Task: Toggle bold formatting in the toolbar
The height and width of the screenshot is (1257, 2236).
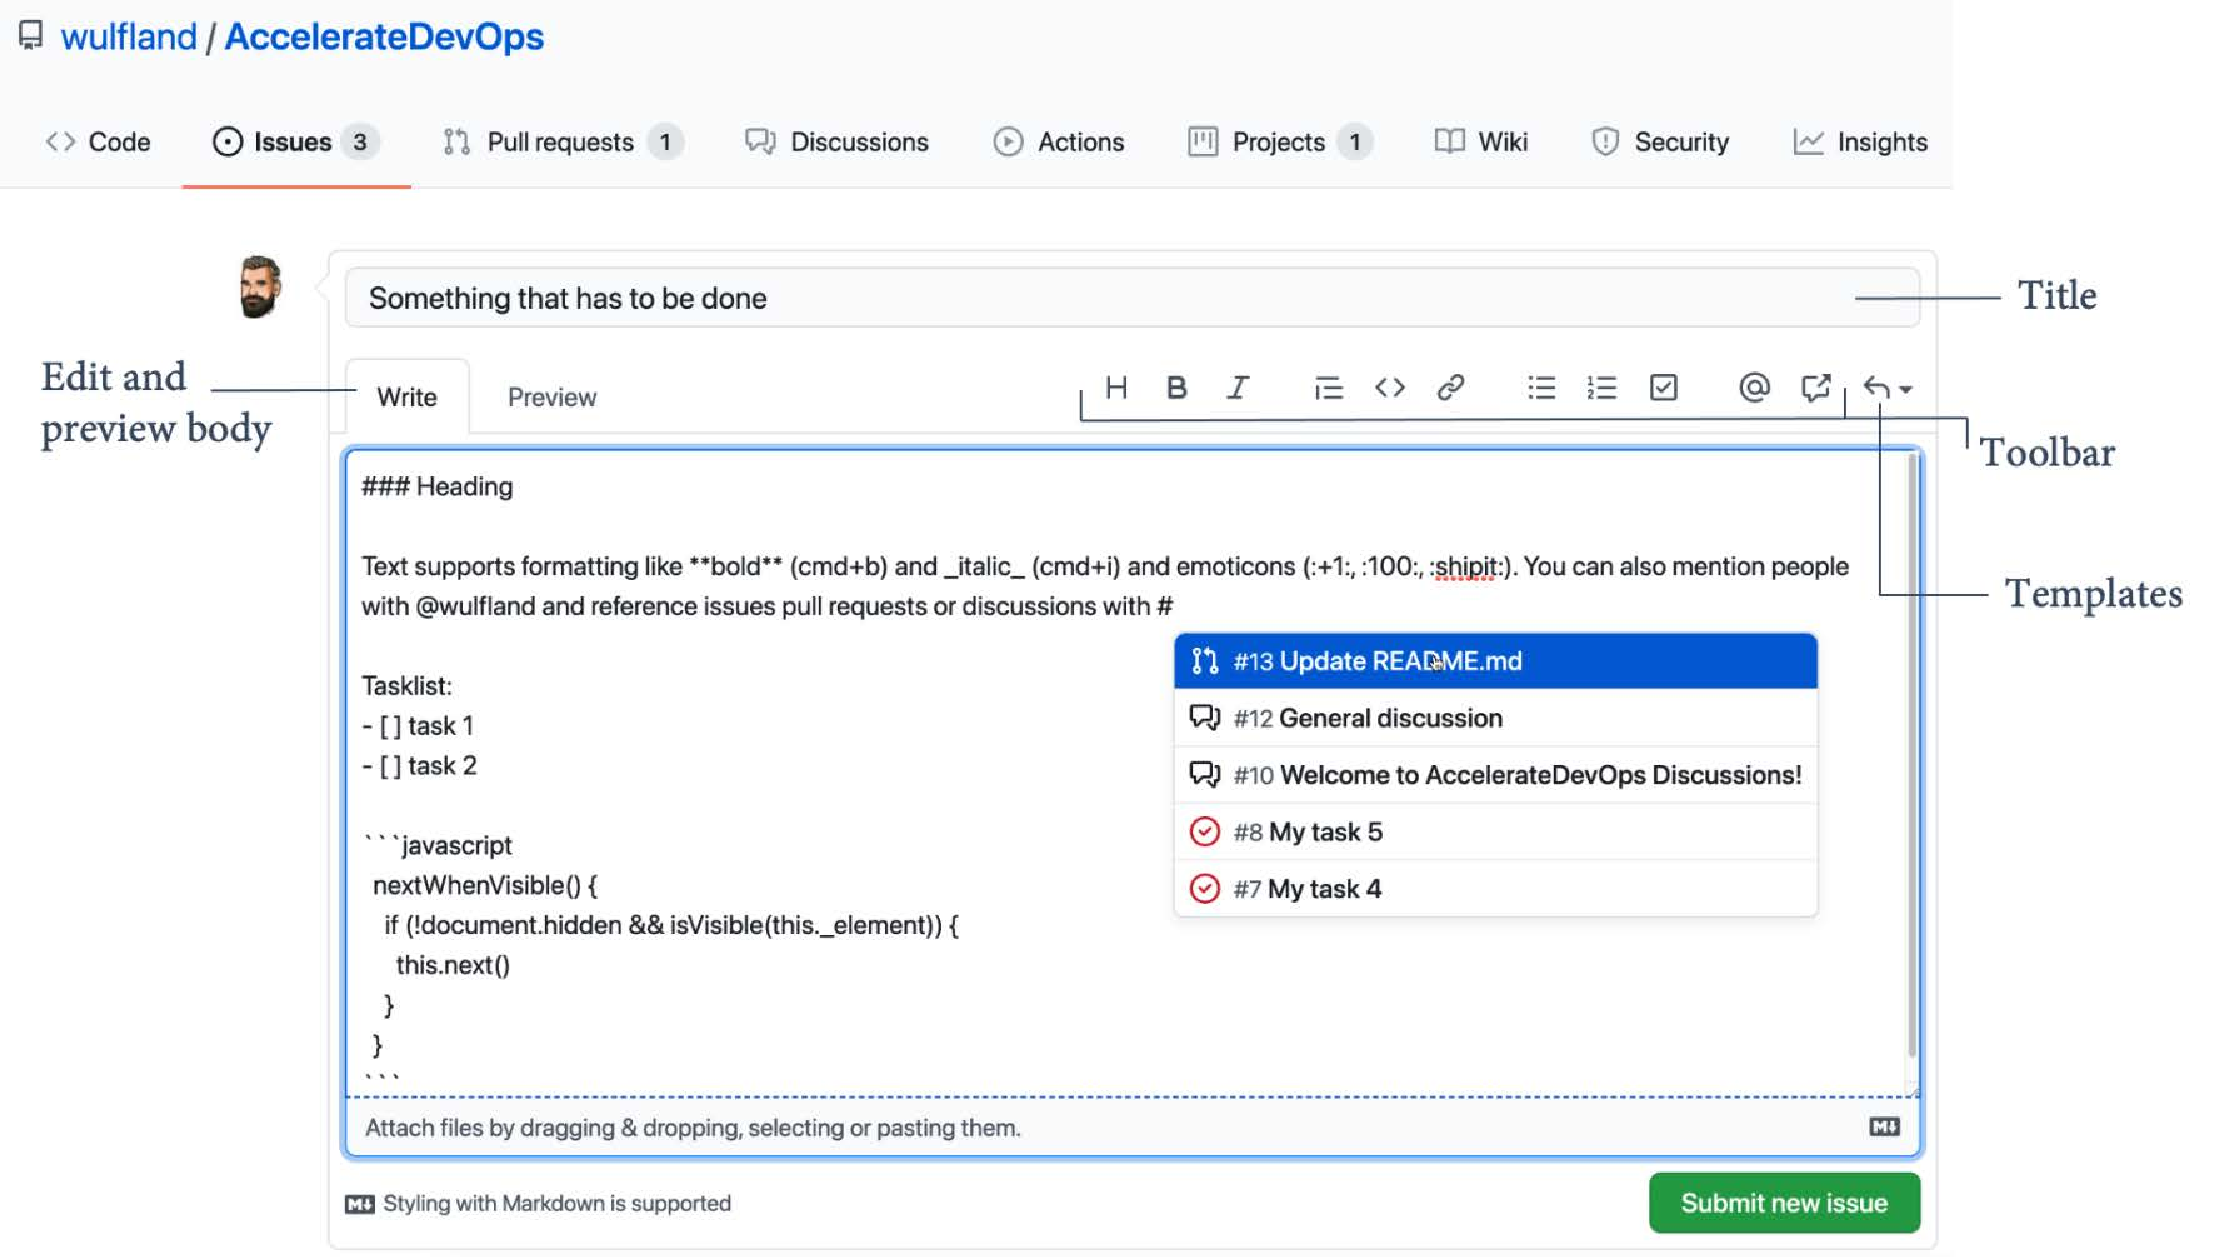Action: click(x=1176, y=388)
